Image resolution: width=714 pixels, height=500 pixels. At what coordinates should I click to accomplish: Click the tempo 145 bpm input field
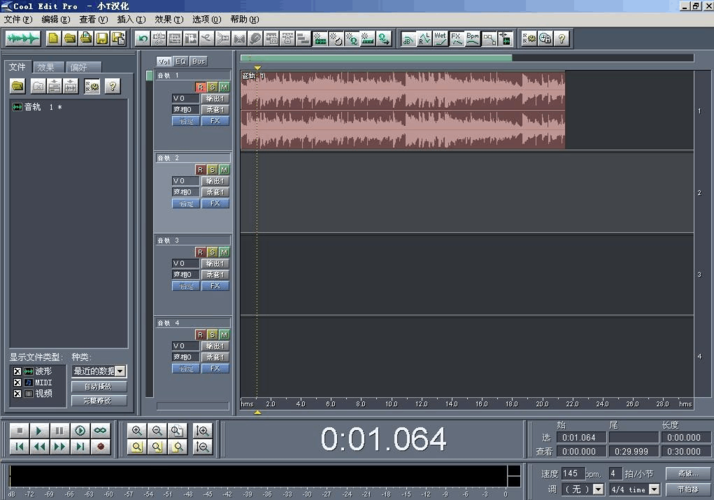574,473
